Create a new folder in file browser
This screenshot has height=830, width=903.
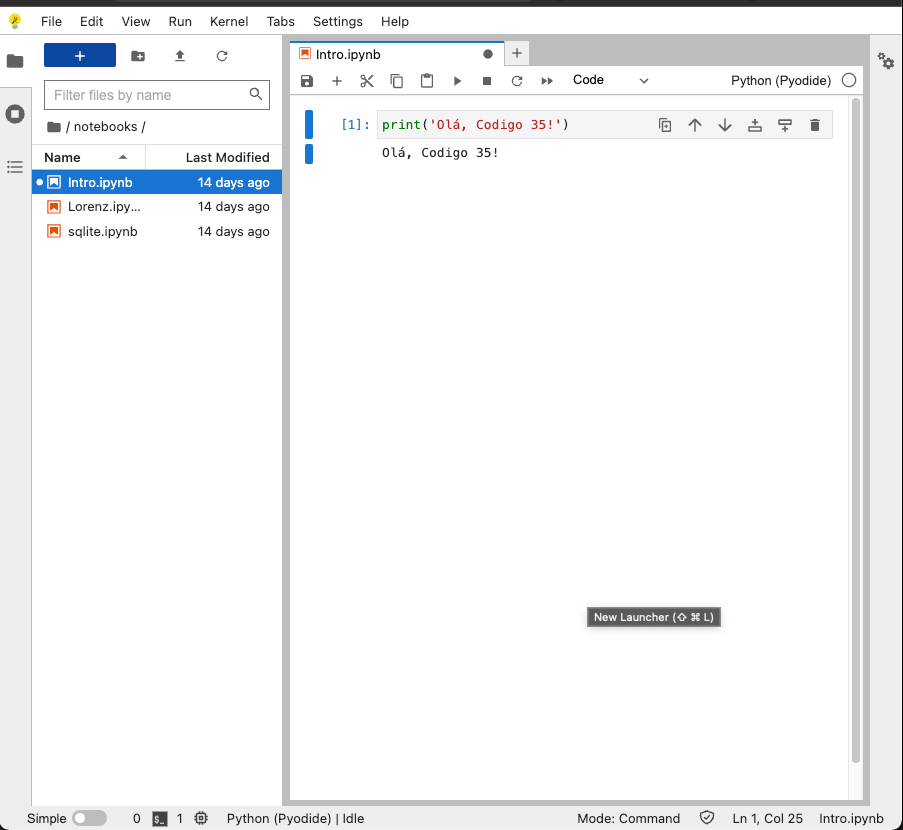tap(138, 56)
